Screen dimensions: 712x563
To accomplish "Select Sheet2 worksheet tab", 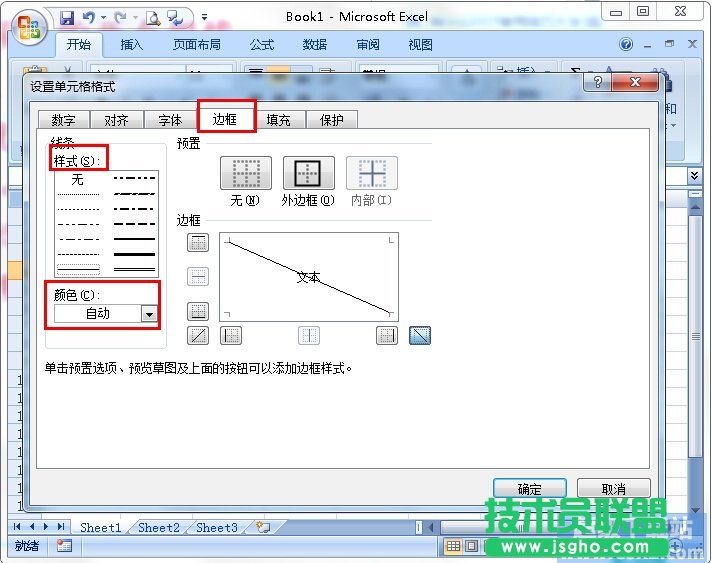I will 159,528.
